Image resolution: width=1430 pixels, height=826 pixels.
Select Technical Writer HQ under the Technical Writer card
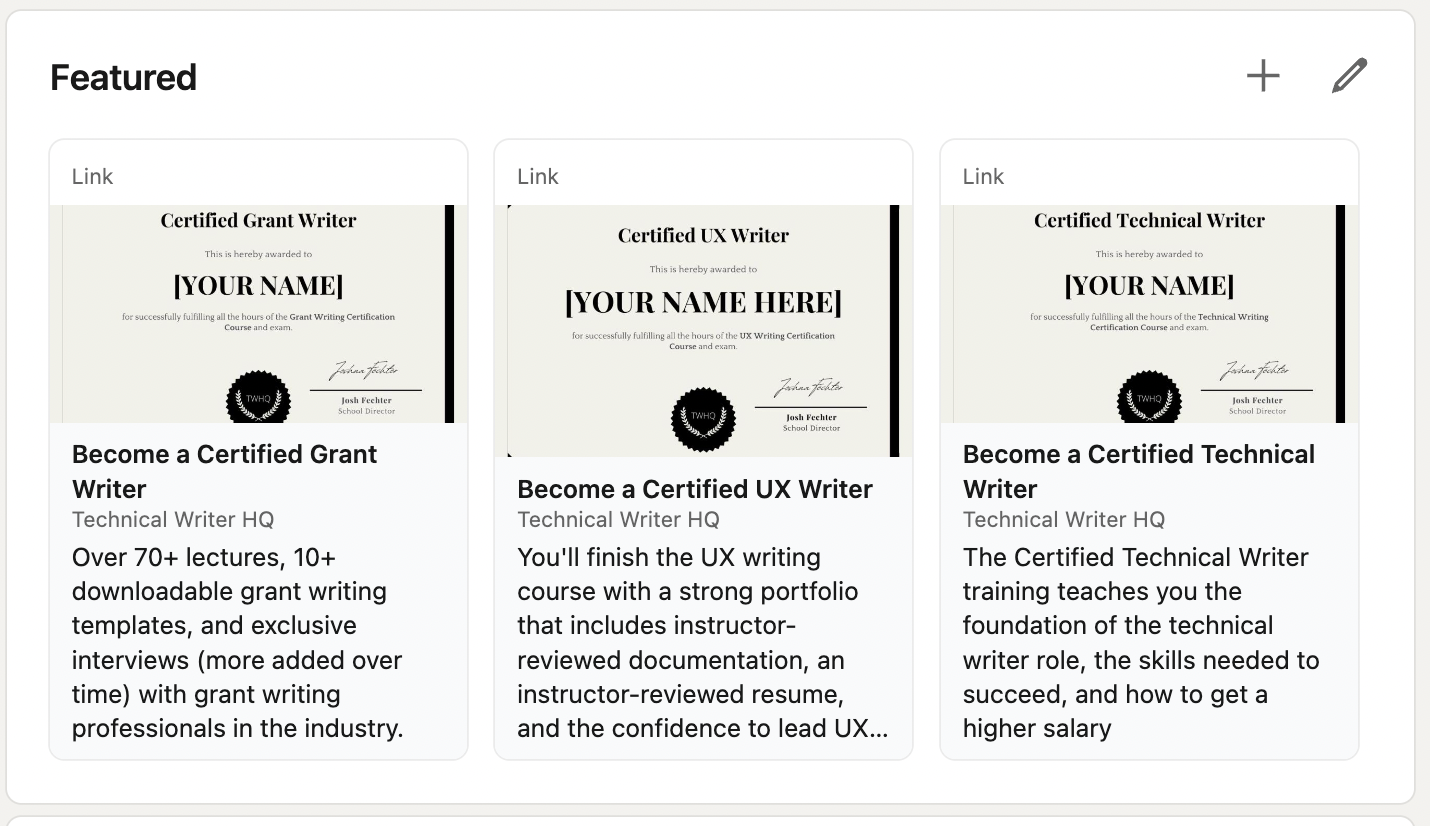(x=1062, y=519)
